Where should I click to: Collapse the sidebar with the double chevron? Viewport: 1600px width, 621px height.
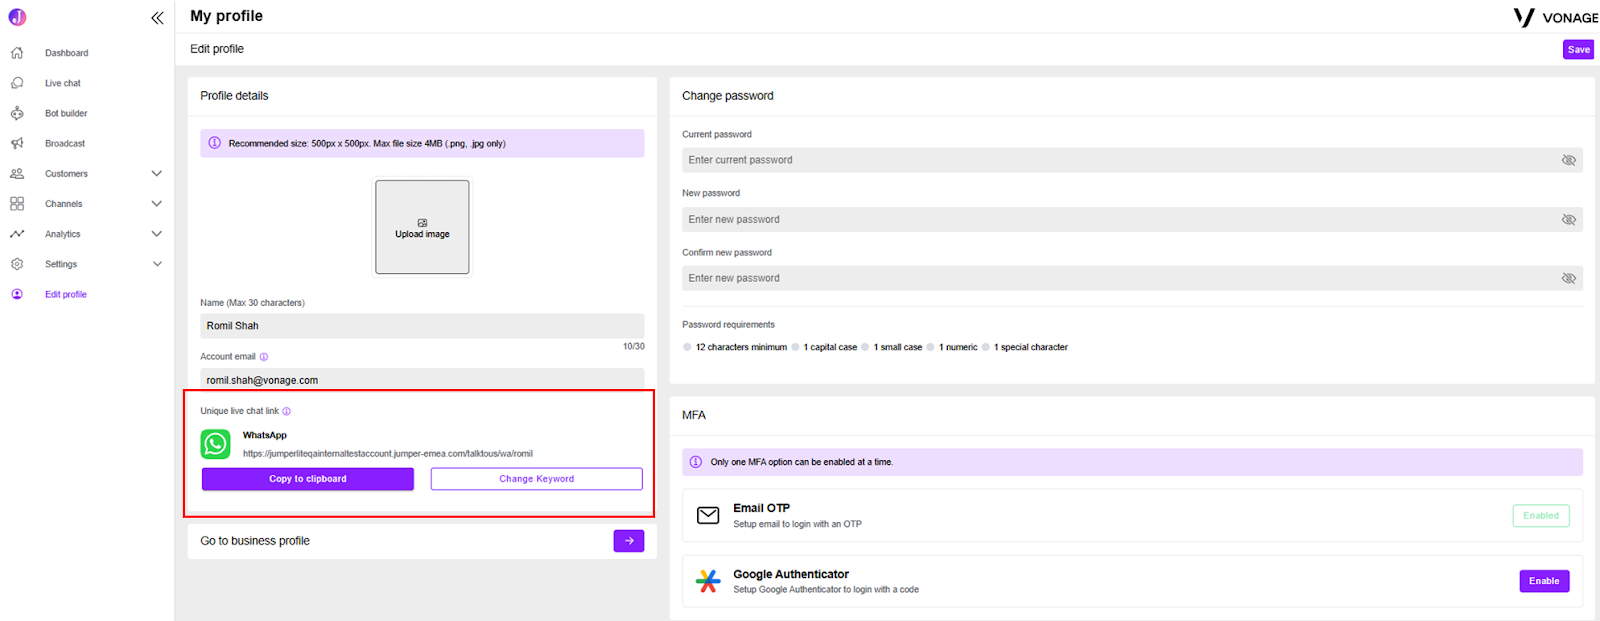pyautogui.click(x=157, y=18)
